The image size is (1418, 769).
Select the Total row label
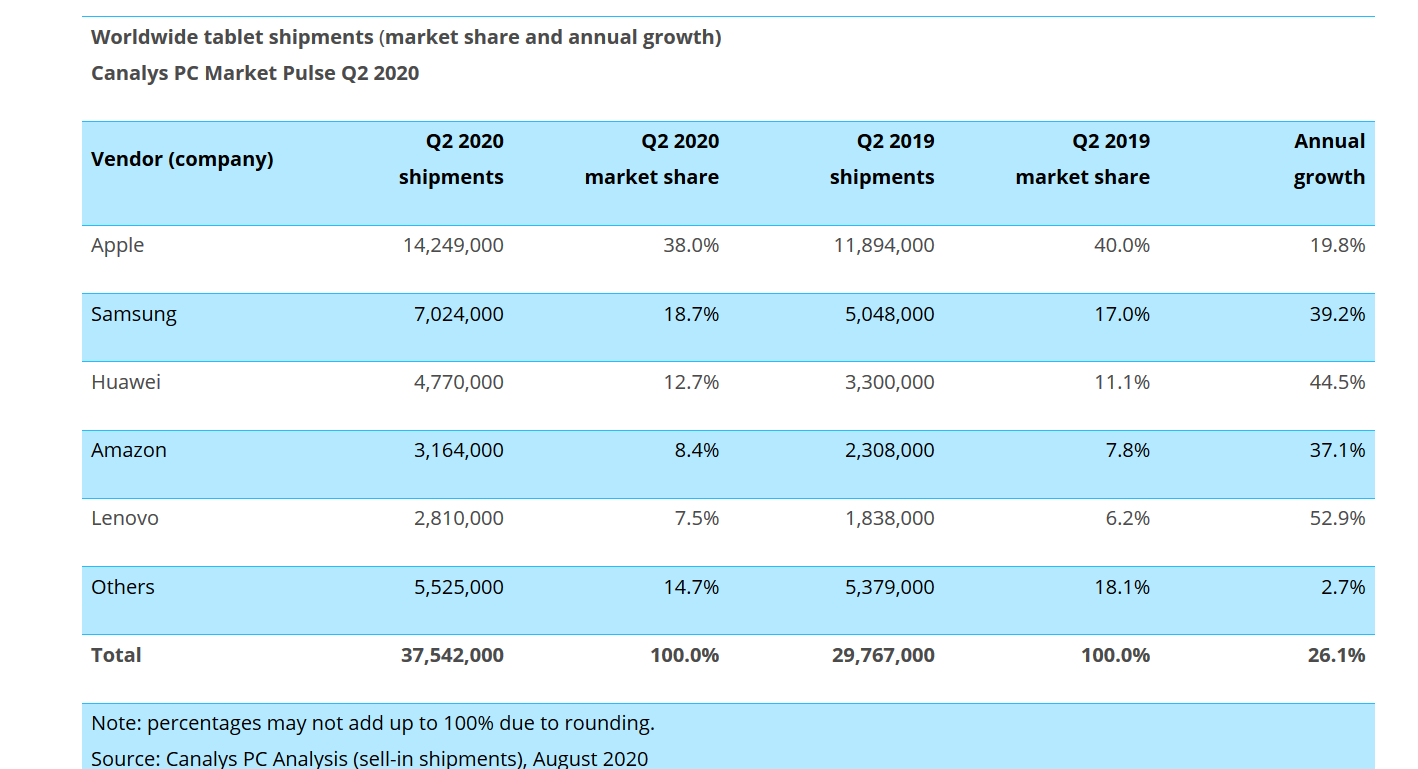116,655
